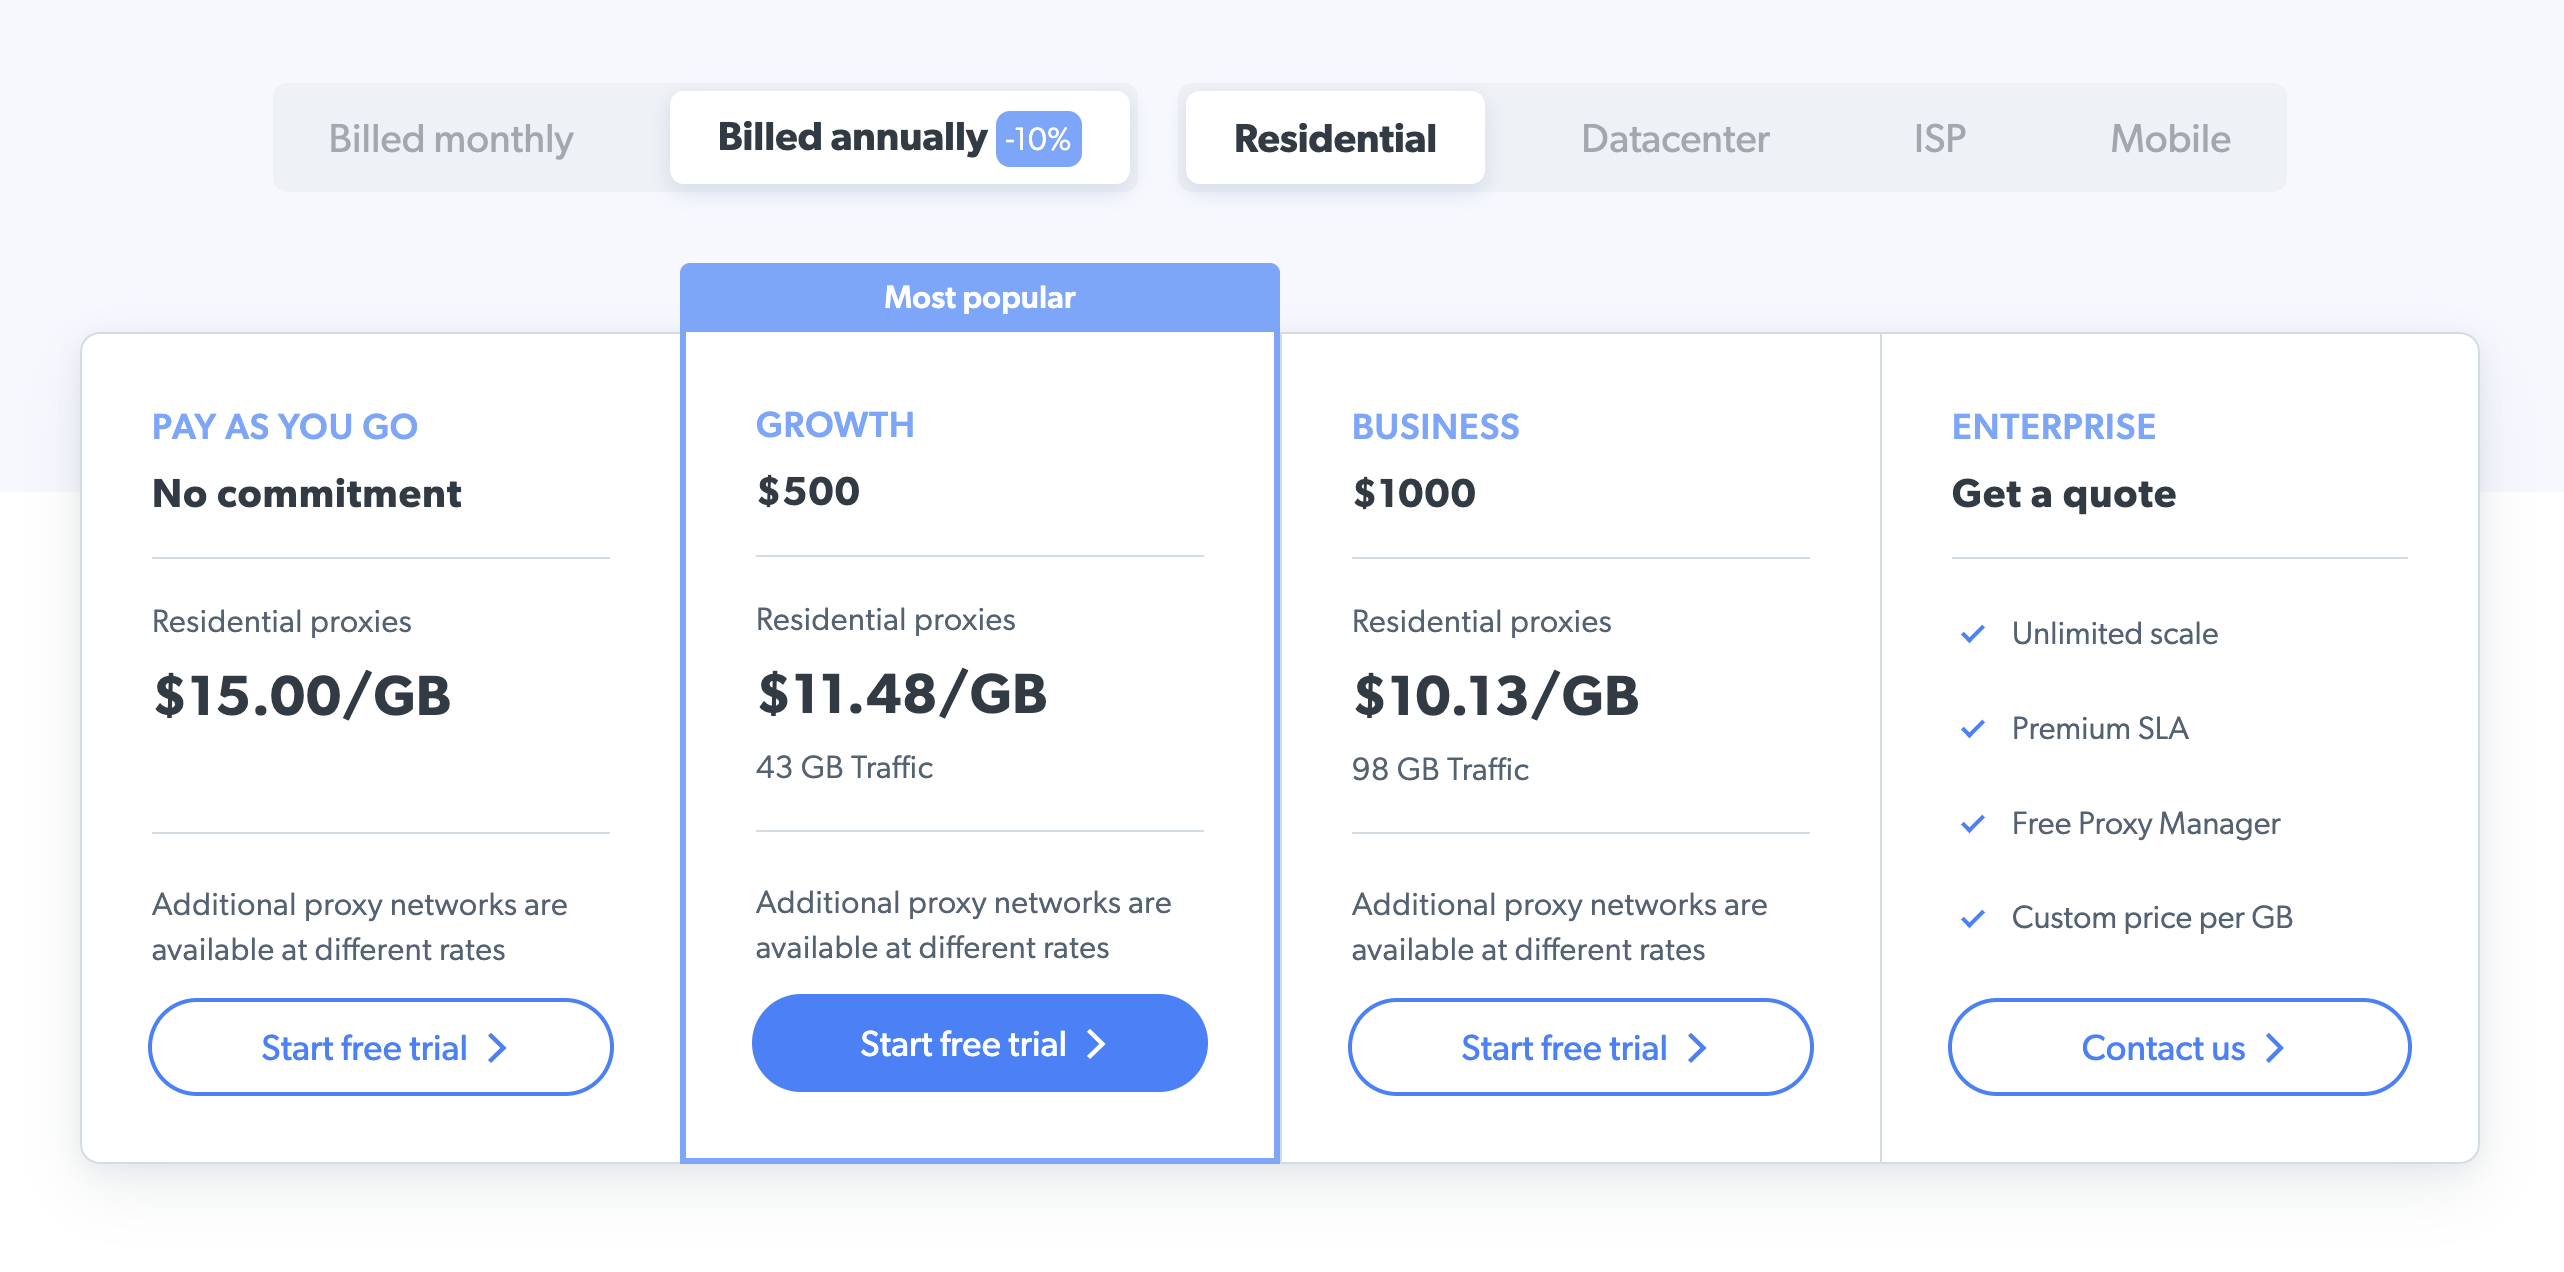Start free trial for Growth plan

coord(979,1043)
